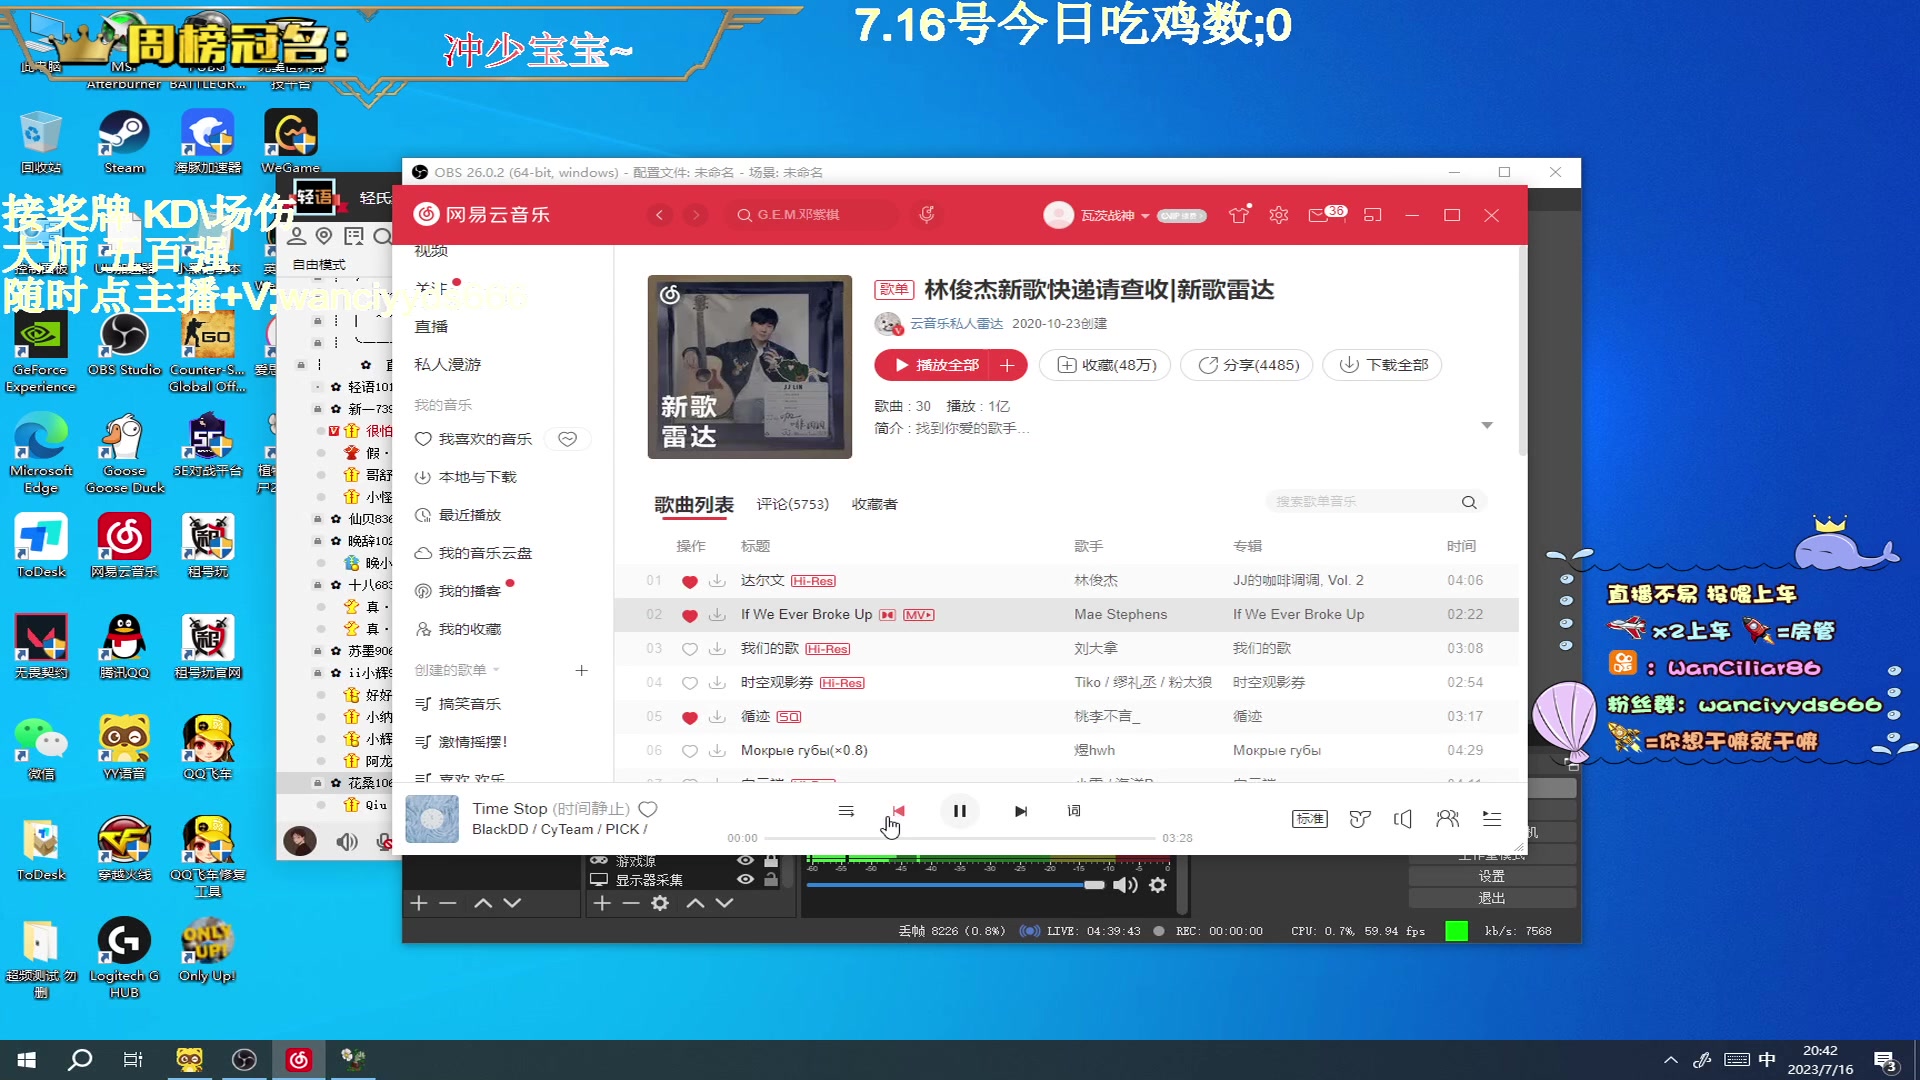Skip to the next track
The image size is (1920, 1080).
(x=1021, y=811)
